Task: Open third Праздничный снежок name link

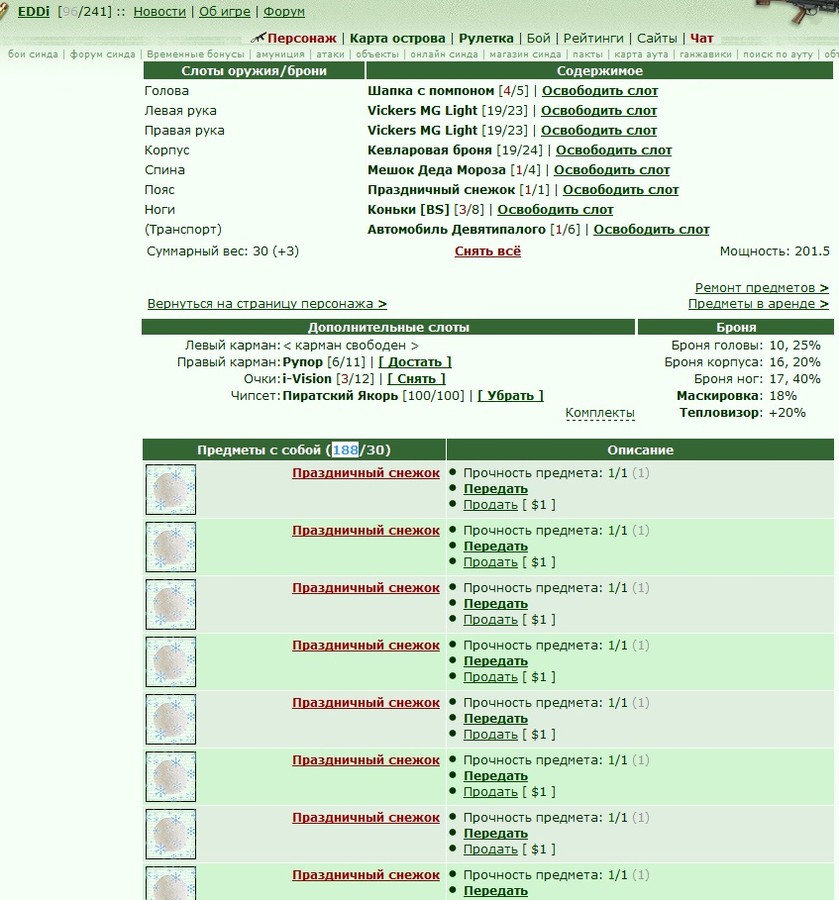Action: pyautogui.click(x=366, y=588)
